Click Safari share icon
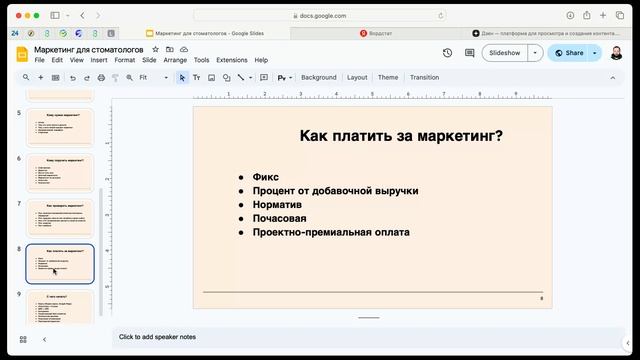Screen dimensions: 640x360 [587, 16]
